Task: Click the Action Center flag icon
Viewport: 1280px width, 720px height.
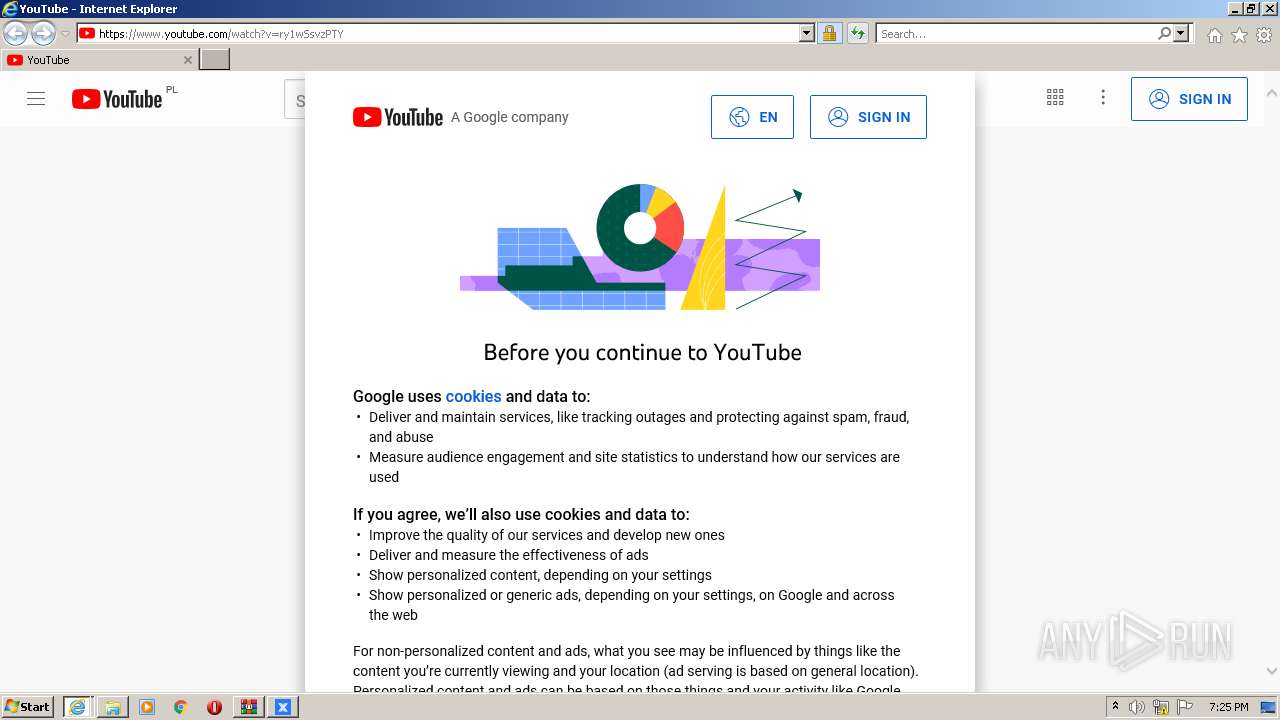Action: [x=1185, y=707]
